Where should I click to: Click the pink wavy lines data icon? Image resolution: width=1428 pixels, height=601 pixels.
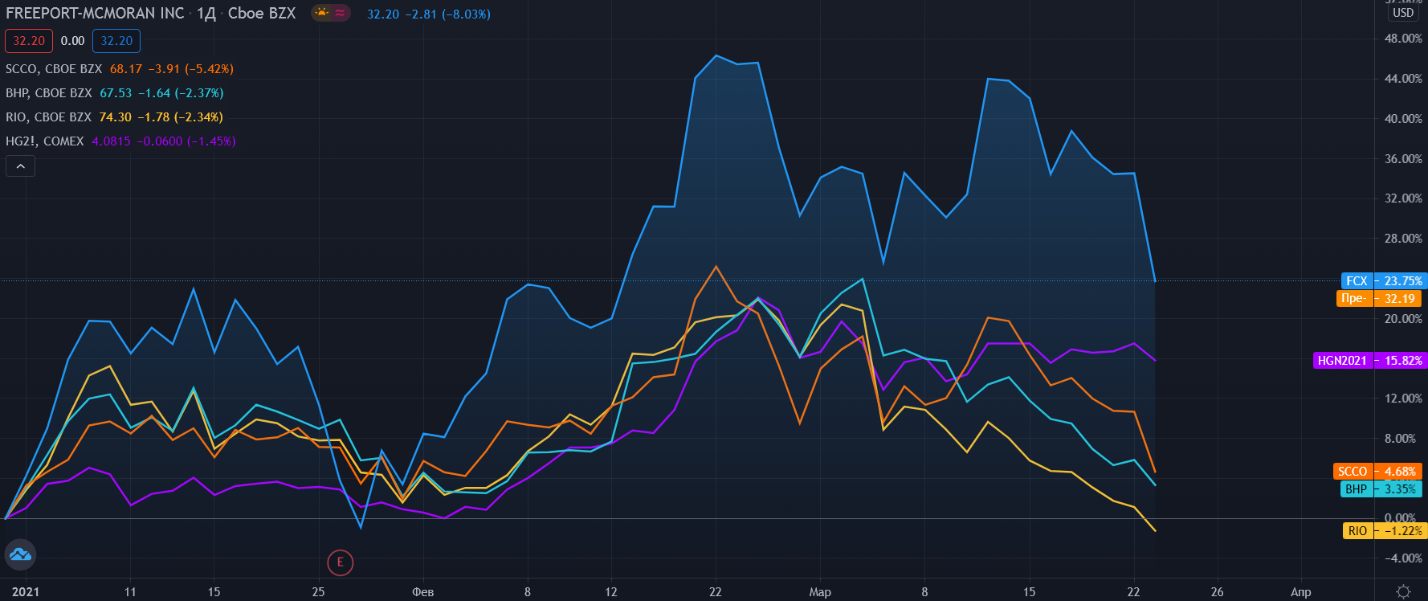[341, 14]
